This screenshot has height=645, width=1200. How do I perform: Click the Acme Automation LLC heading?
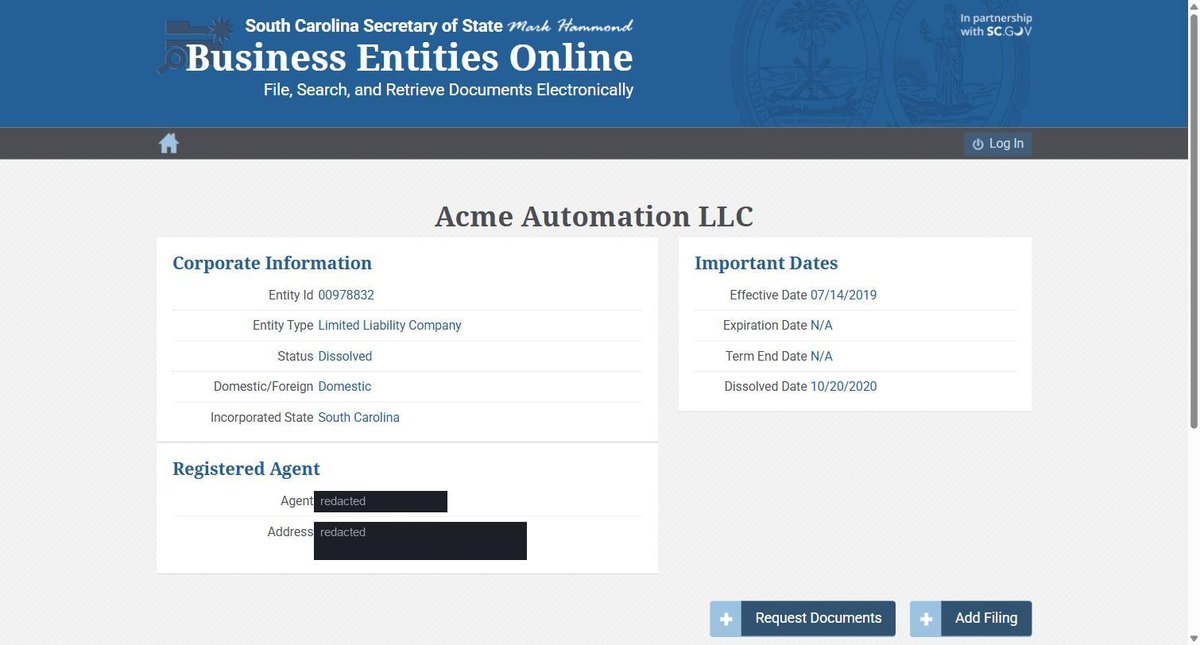click(x=594, y=216)
